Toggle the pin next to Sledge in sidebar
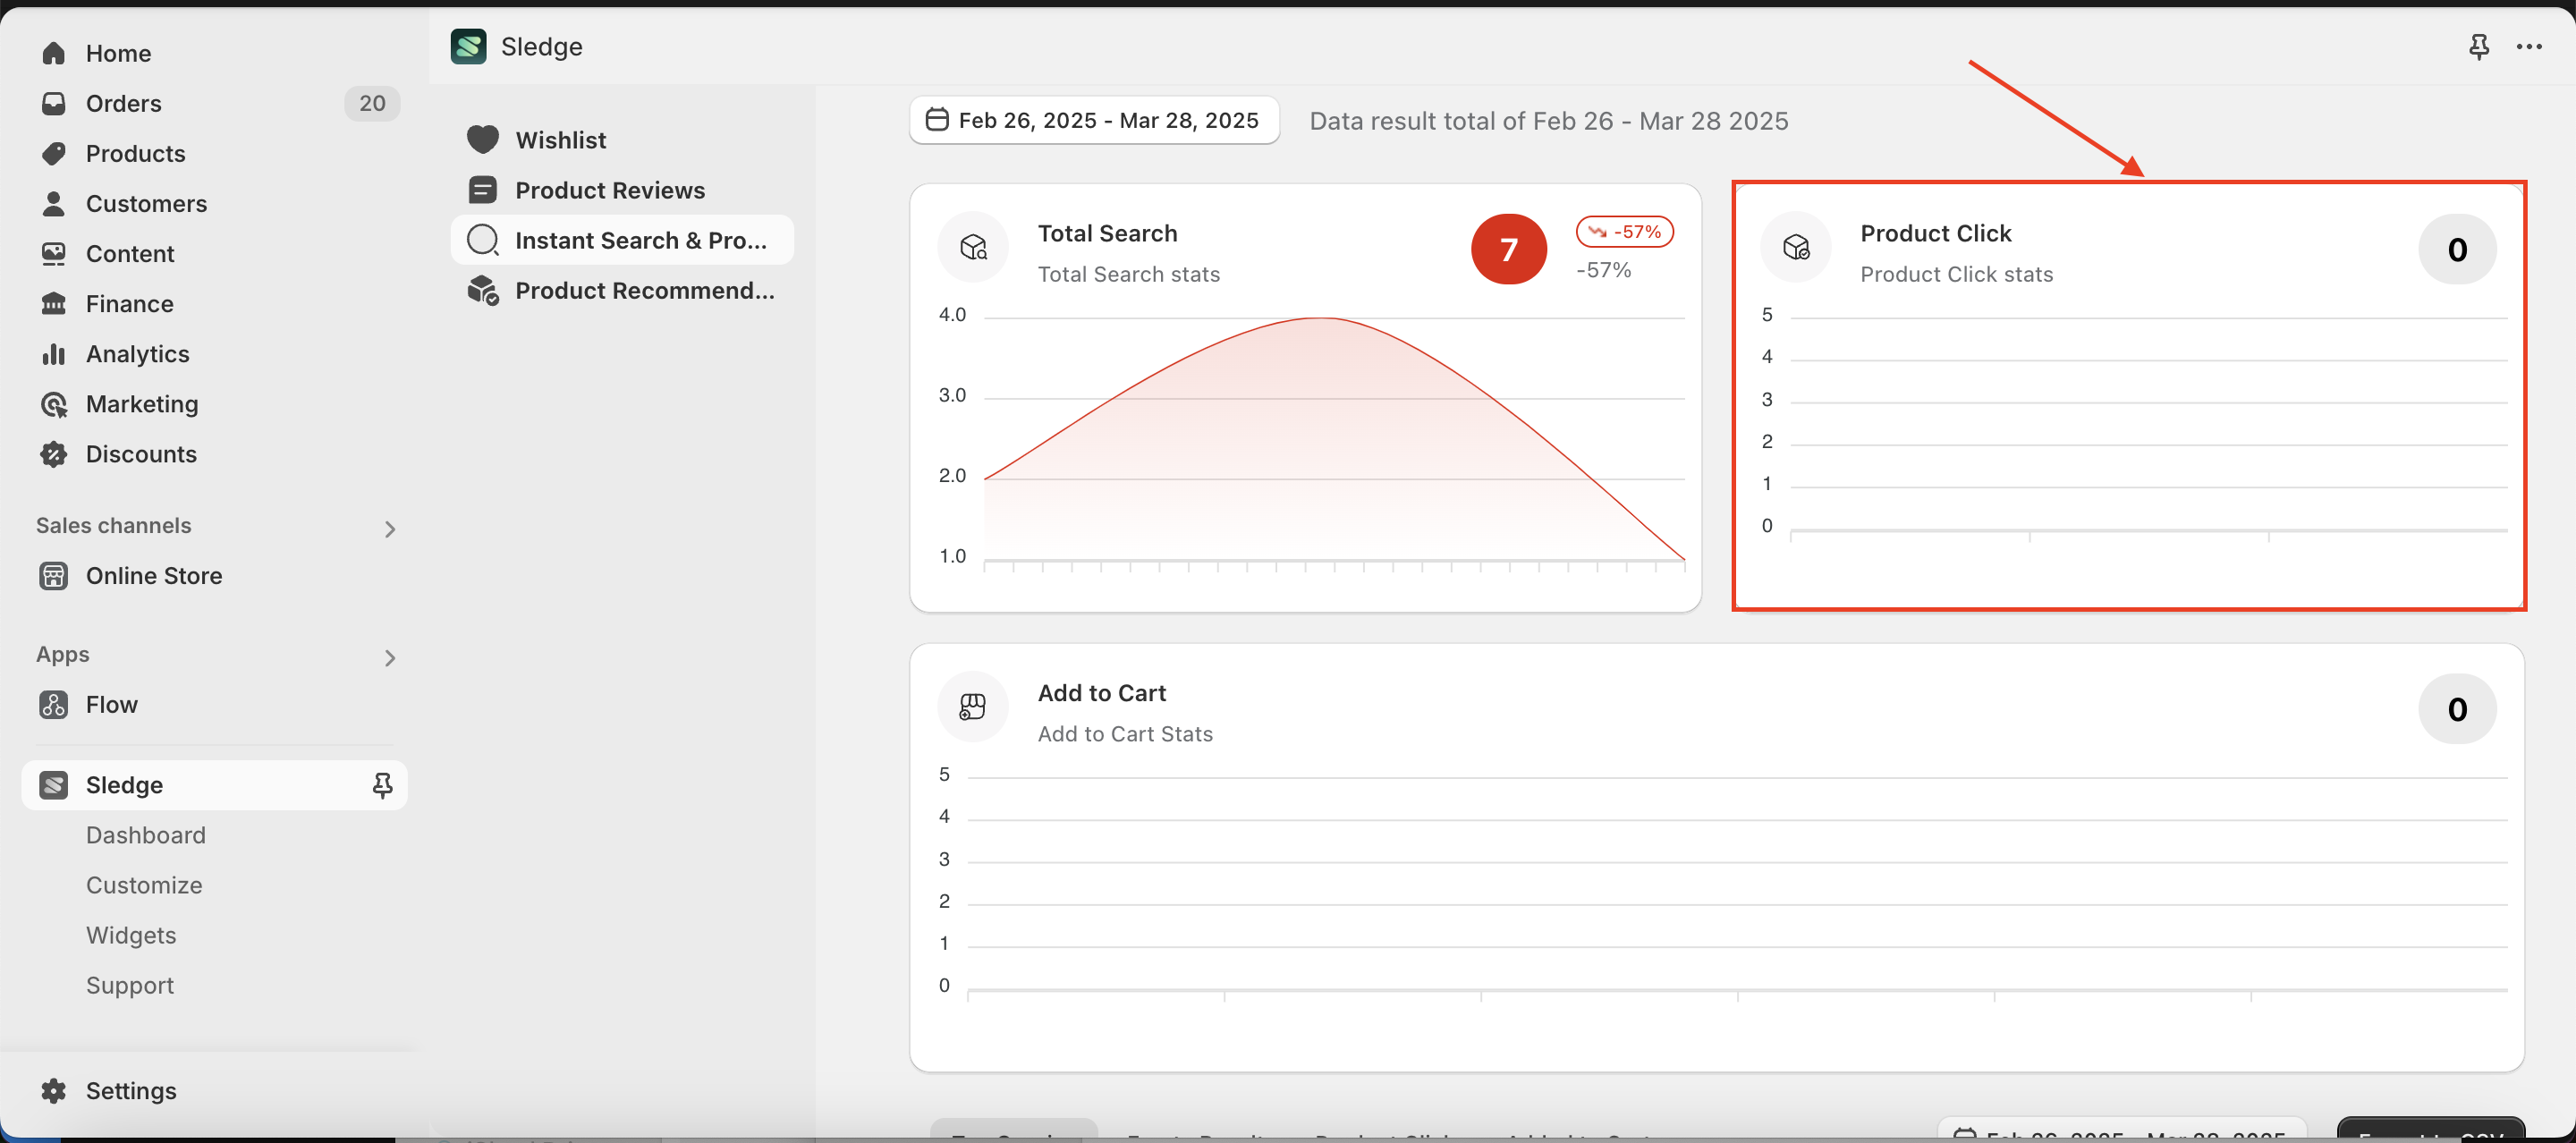The width and height of the screenshot is (2576, 1143). [x=382, y=786]
